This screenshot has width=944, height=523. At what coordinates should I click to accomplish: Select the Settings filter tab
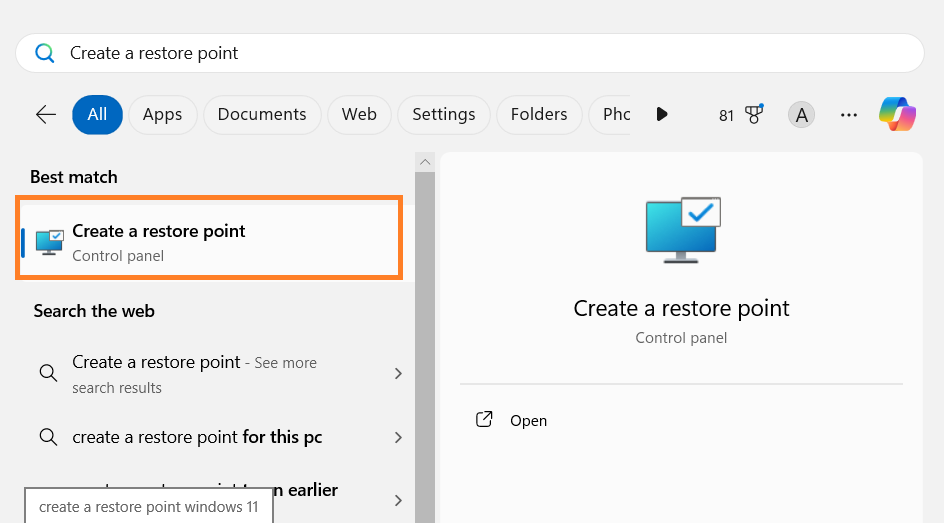(x=443, y=115)
